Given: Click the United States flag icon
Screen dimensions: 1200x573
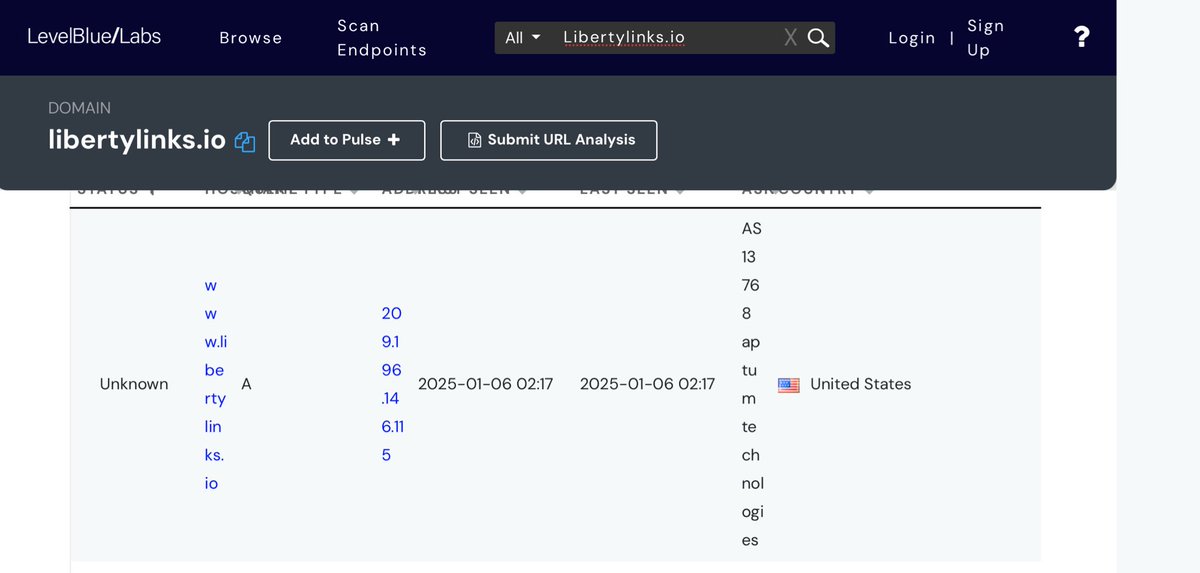Looking at the screenshot, I should [788, 385].
